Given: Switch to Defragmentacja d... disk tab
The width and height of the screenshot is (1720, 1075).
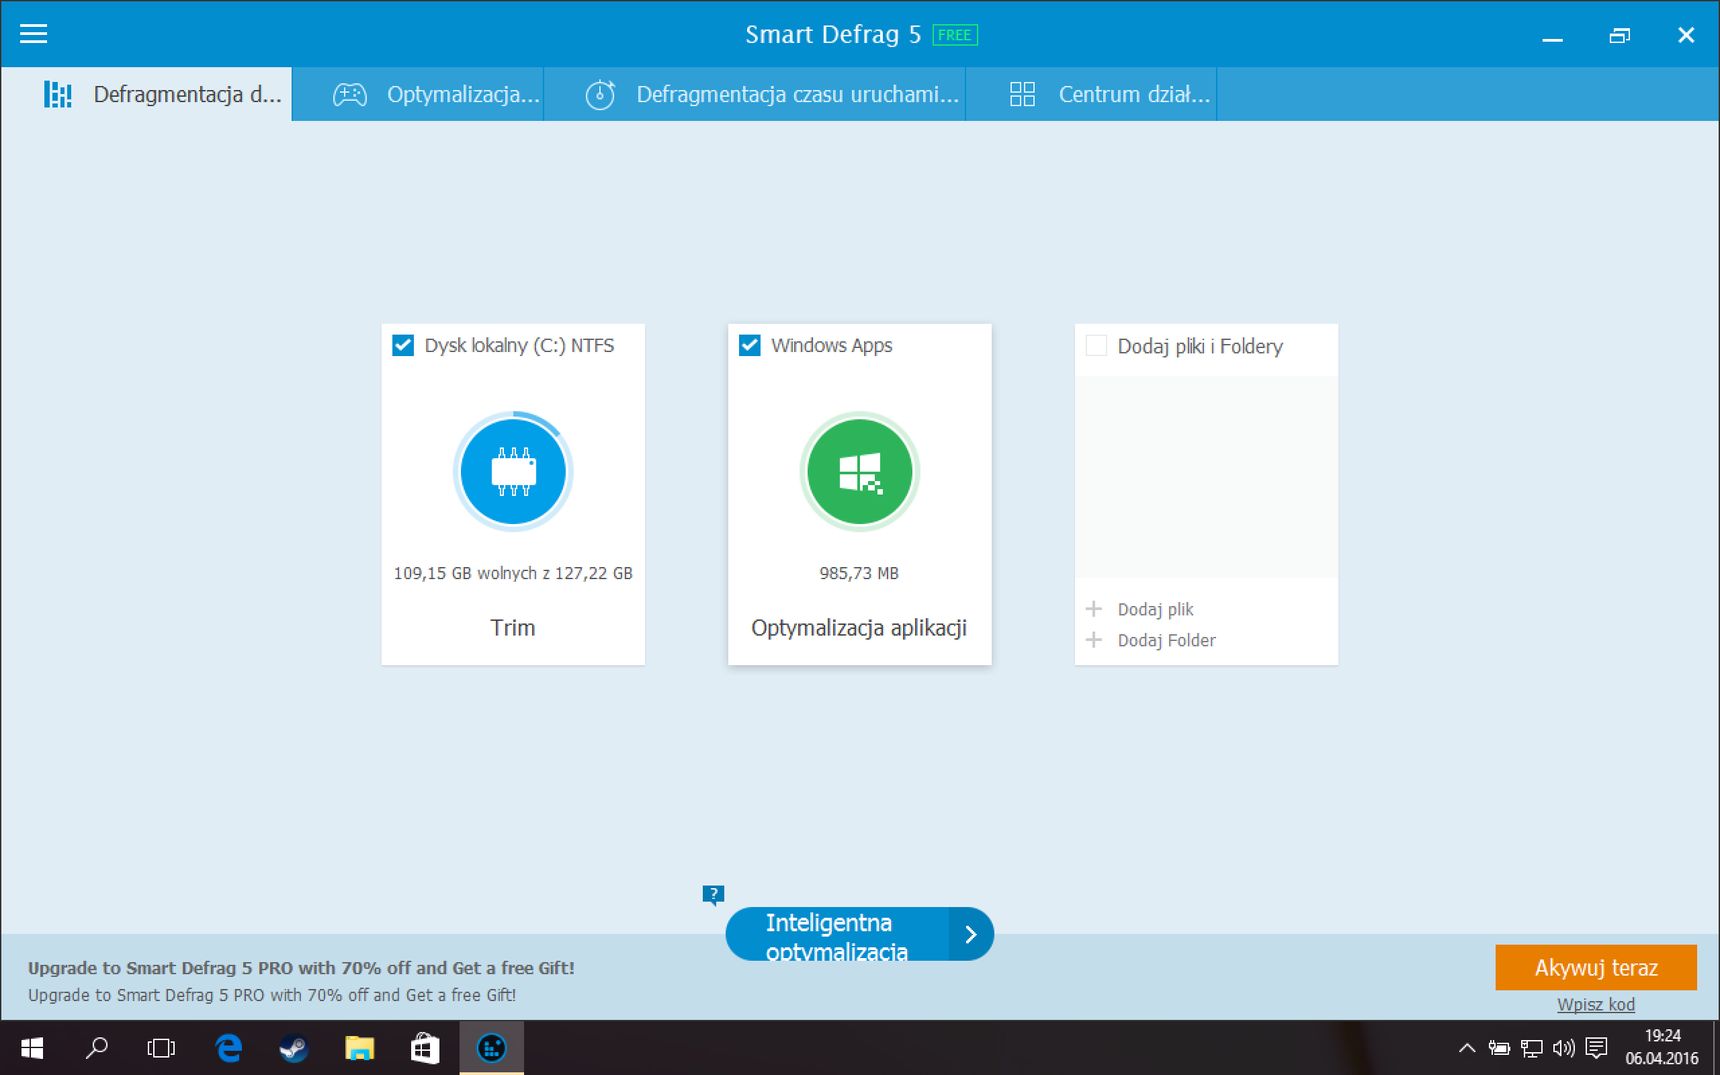Looking at the screenshot, I should click(146, 94).
